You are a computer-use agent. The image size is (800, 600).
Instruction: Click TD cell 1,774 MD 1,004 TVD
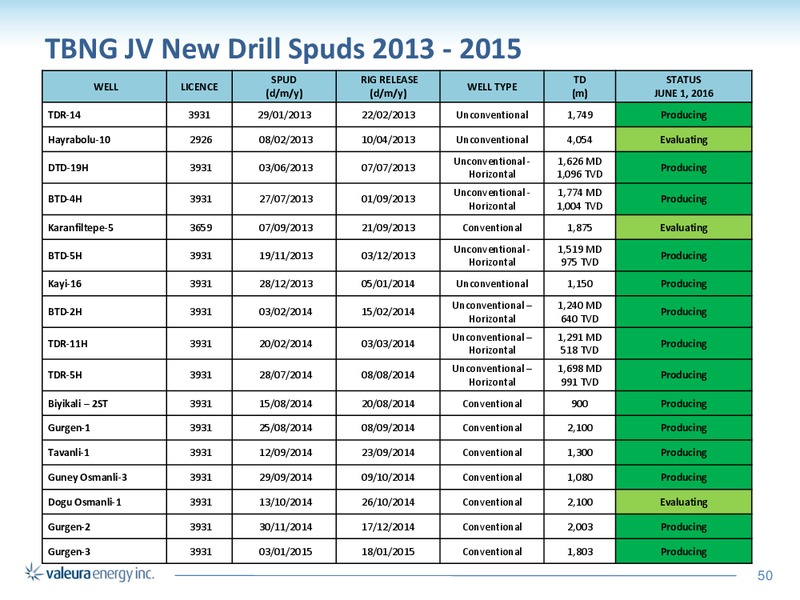[x=580, y=199]
